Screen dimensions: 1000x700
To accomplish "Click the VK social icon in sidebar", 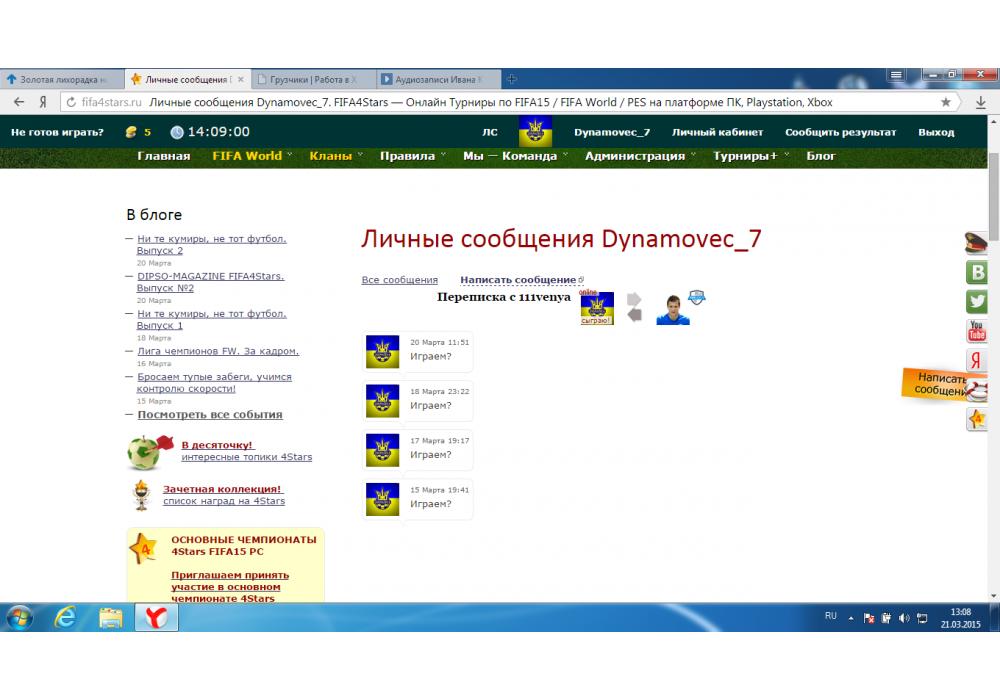I will coord(977,272).
